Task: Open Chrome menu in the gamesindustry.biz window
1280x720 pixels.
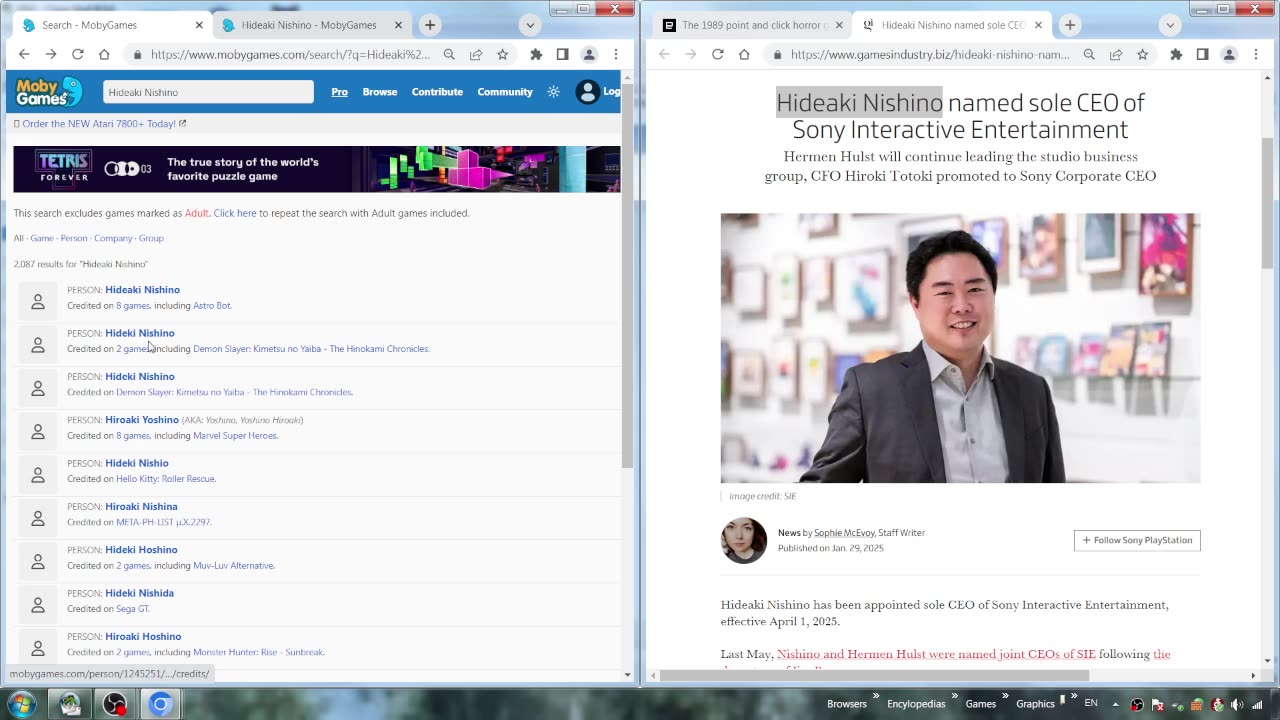Action: pos(1256,54)
